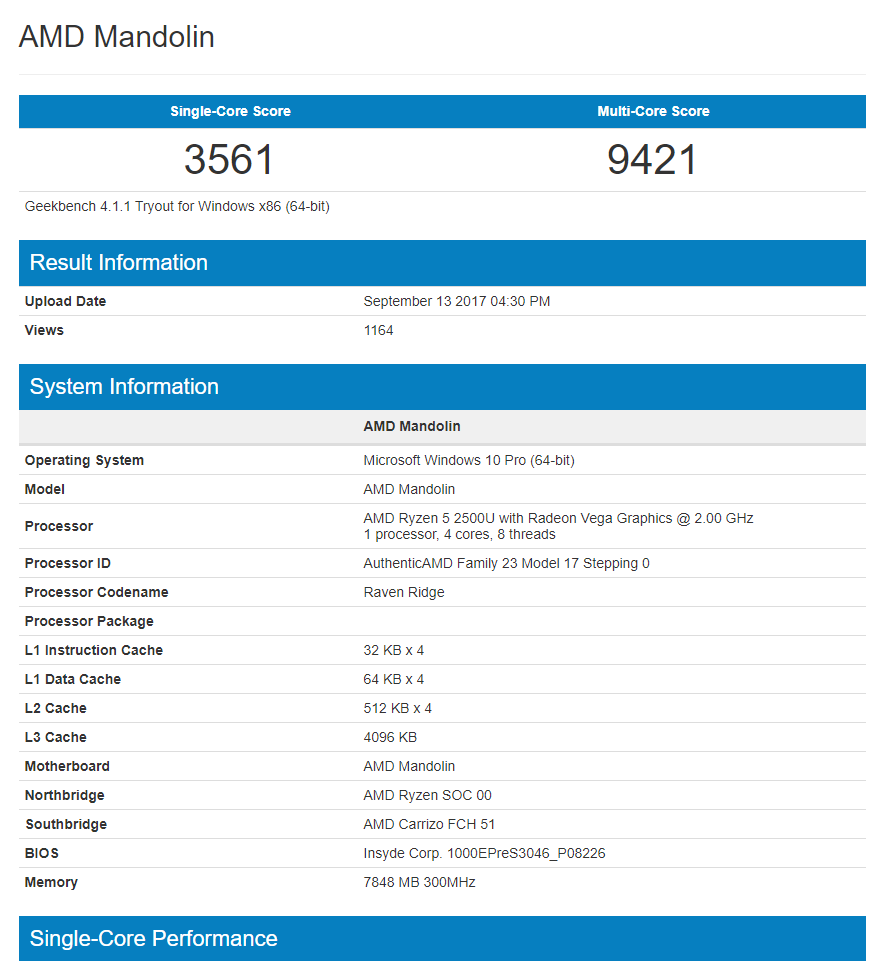
Task: Click the Northbridge label
Action: coord(64,796)
